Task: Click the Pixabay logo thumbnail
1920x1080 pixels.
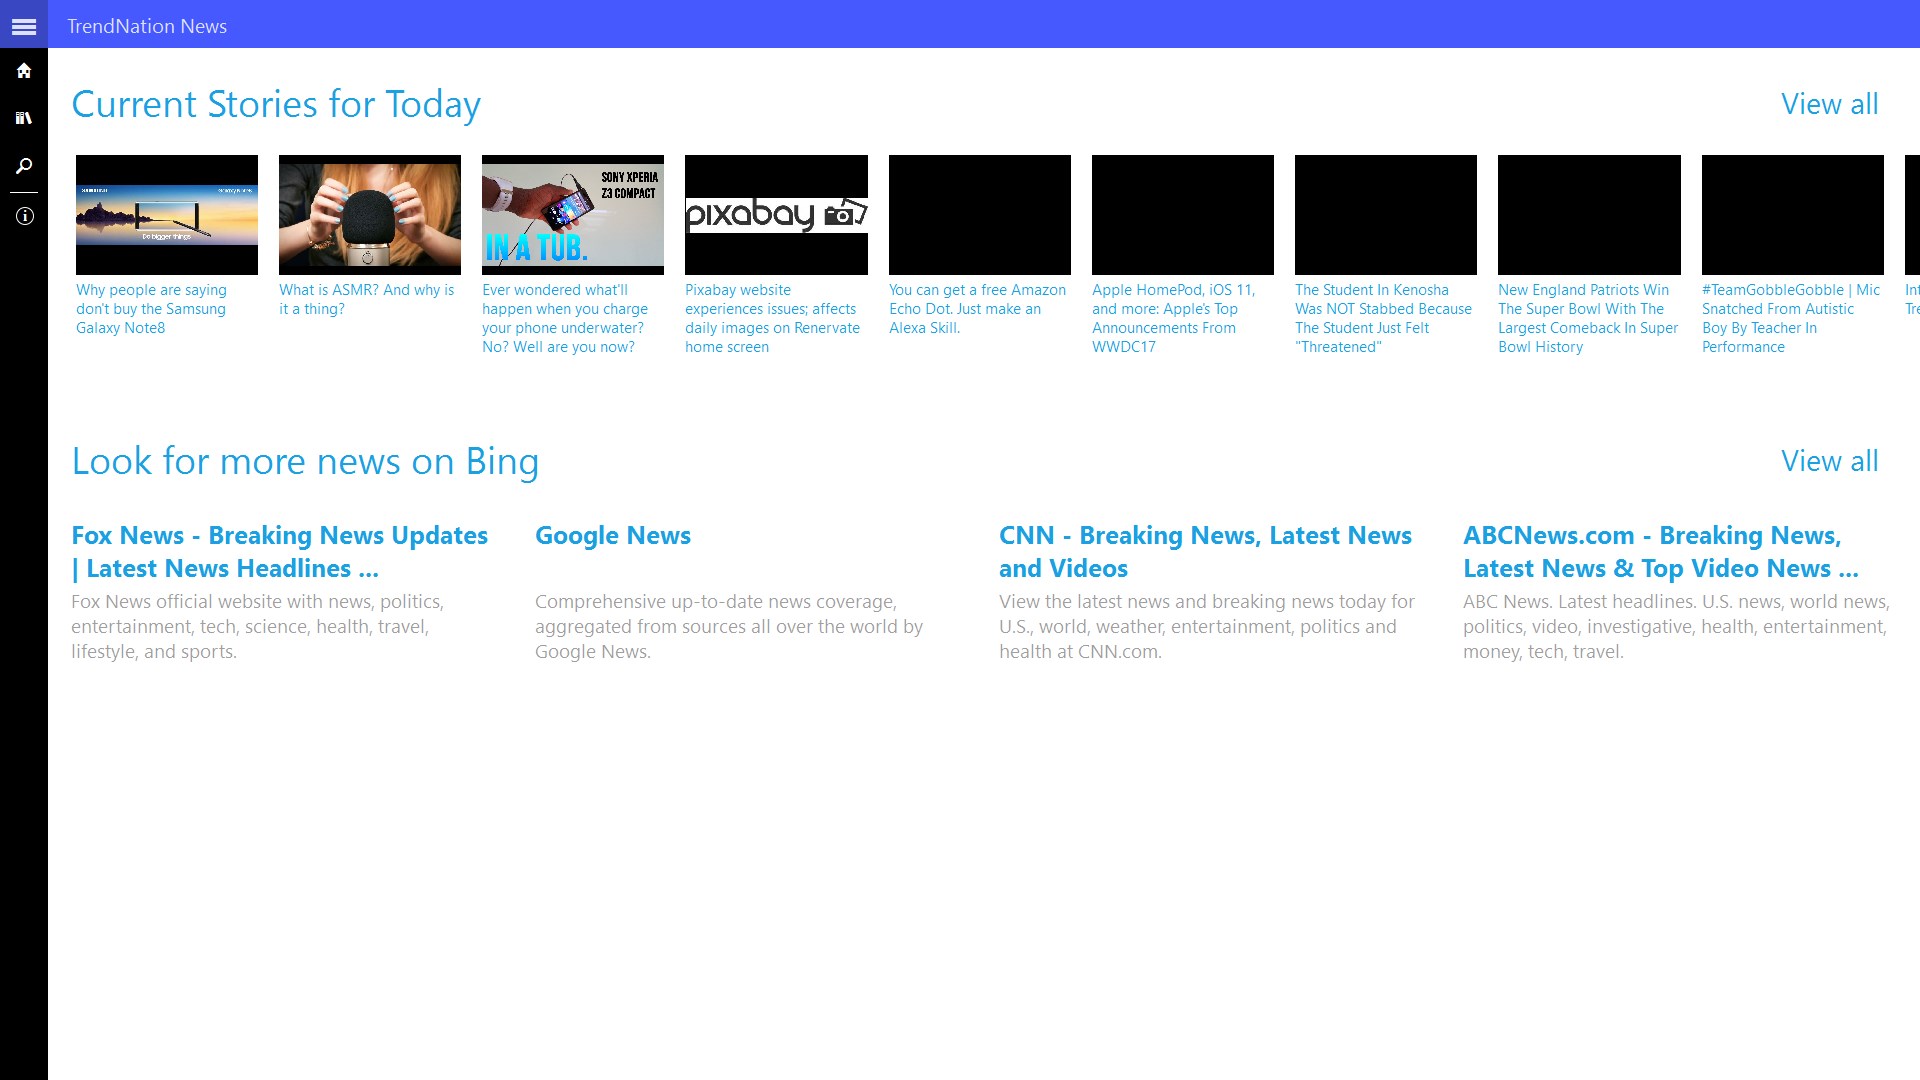Action: tap(776, 214)
